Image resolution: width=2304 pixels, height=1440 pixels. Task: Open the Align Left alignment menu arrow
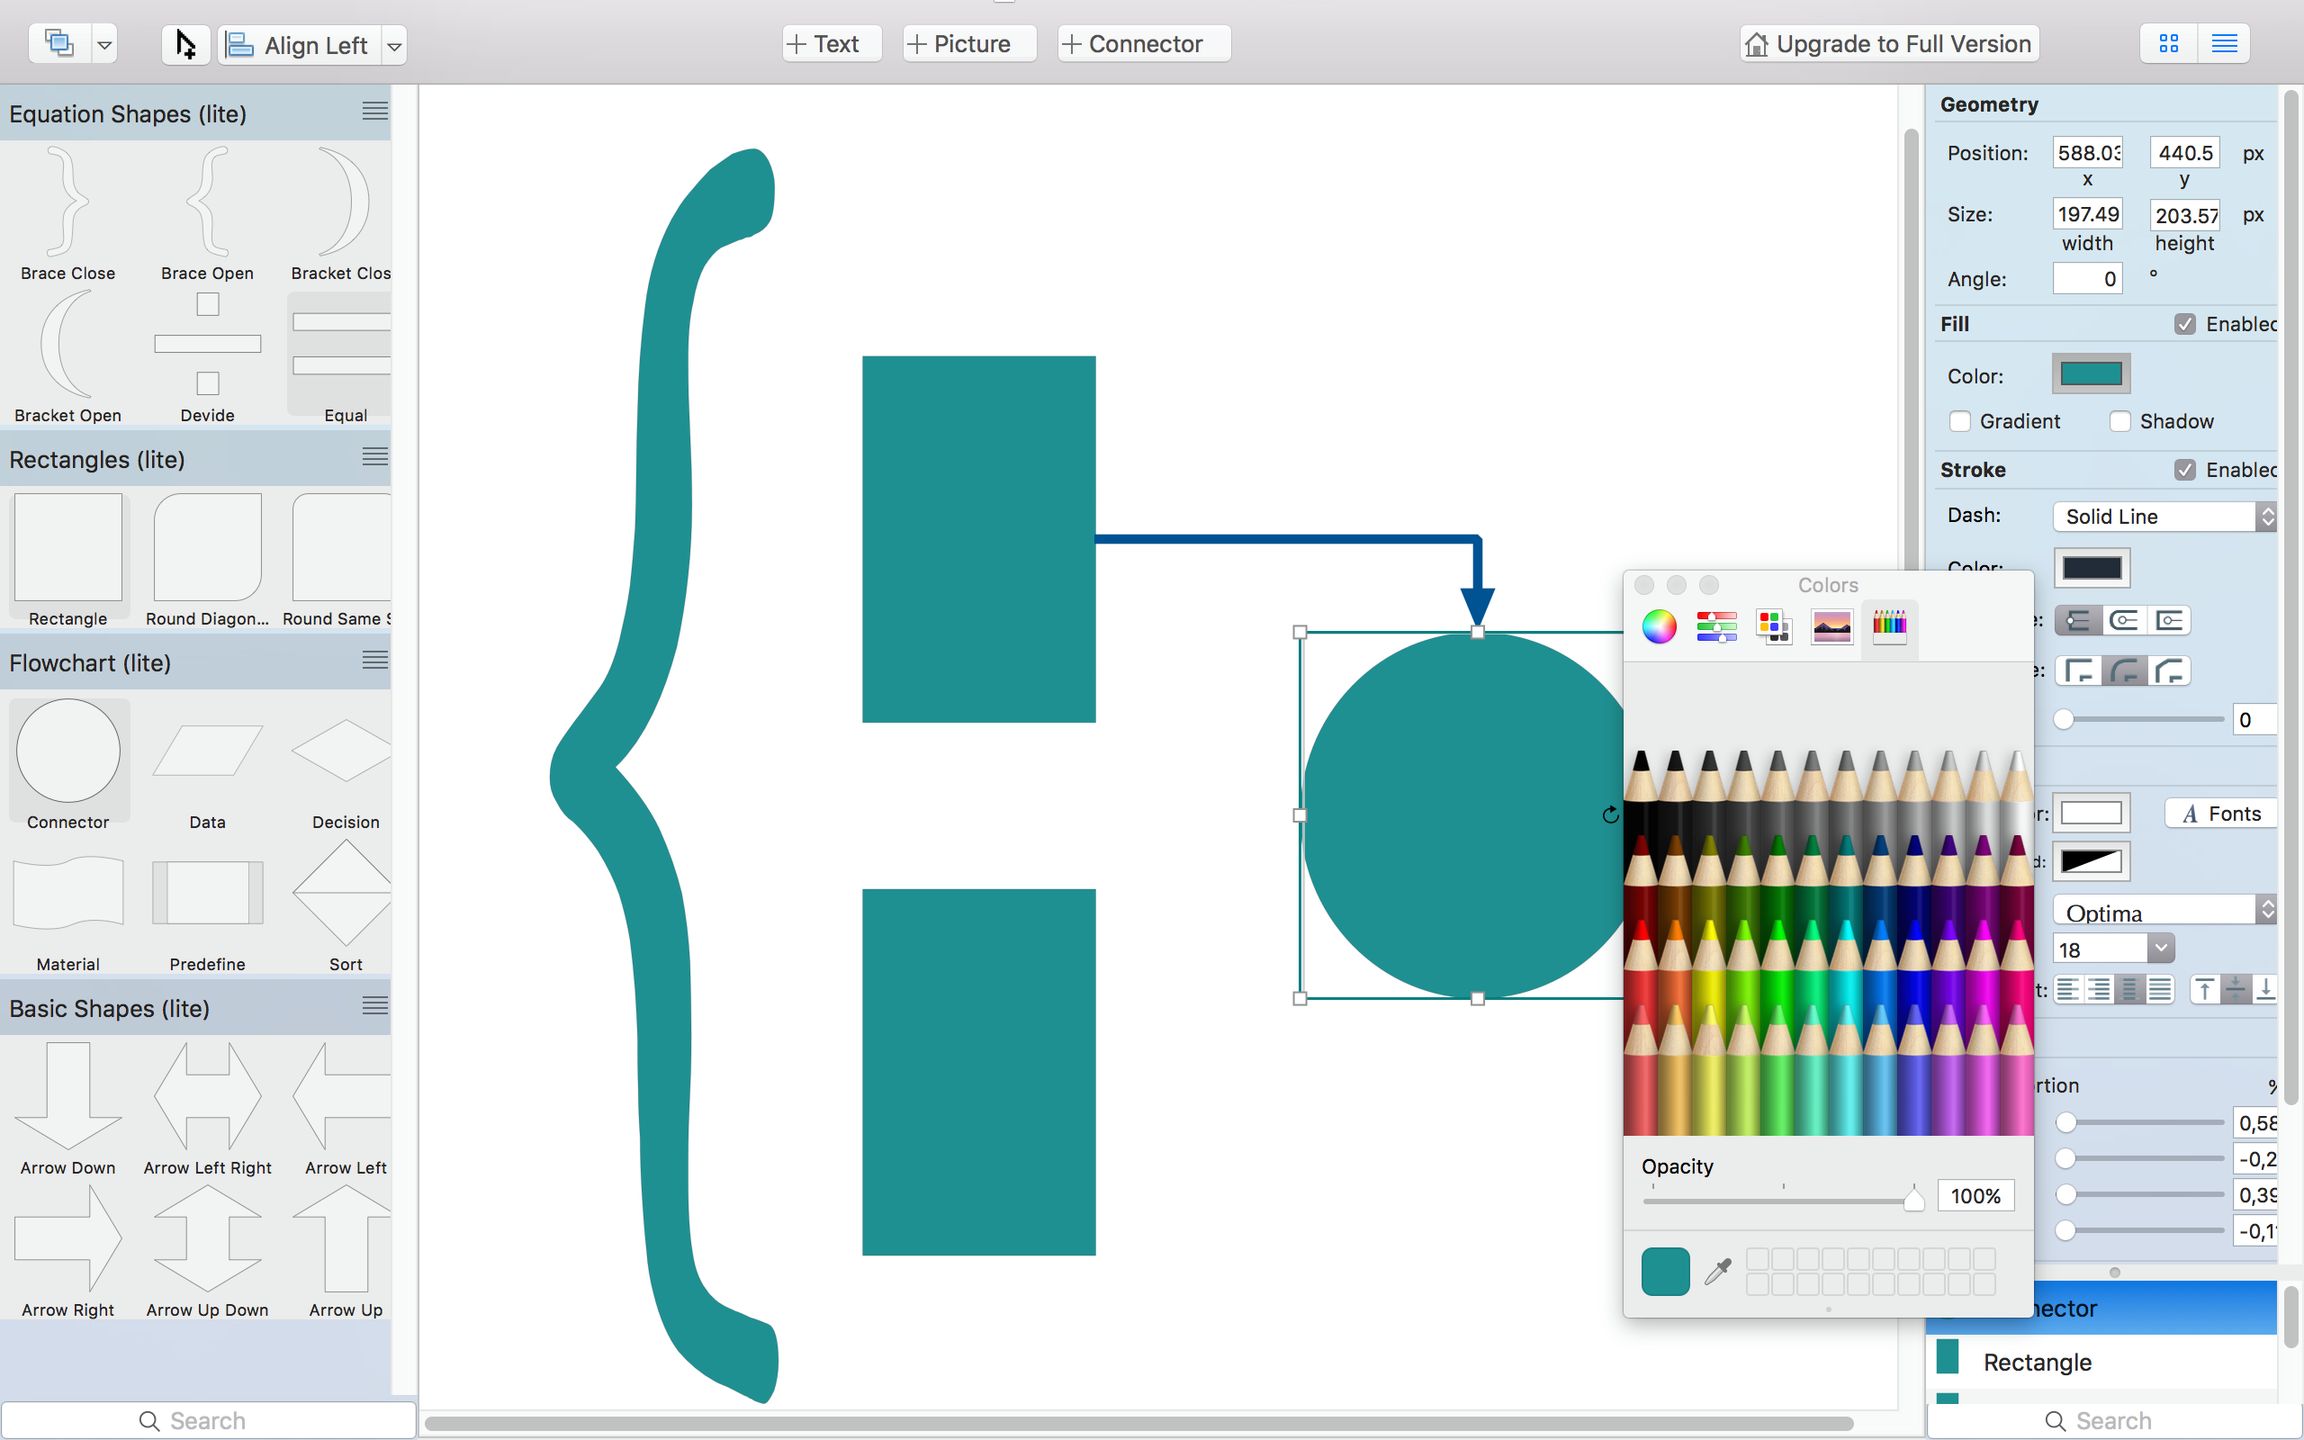(x=394, y=45)
